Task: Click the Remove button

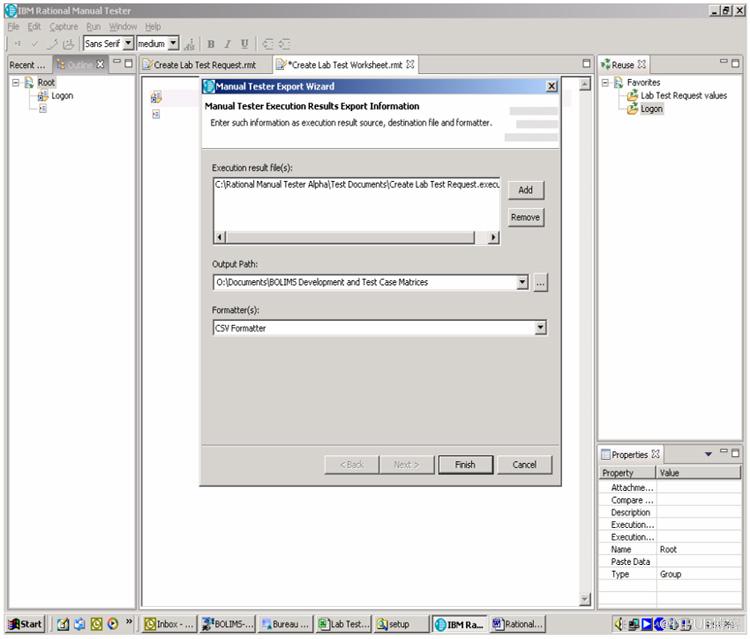Action: (x=526, y=217)
